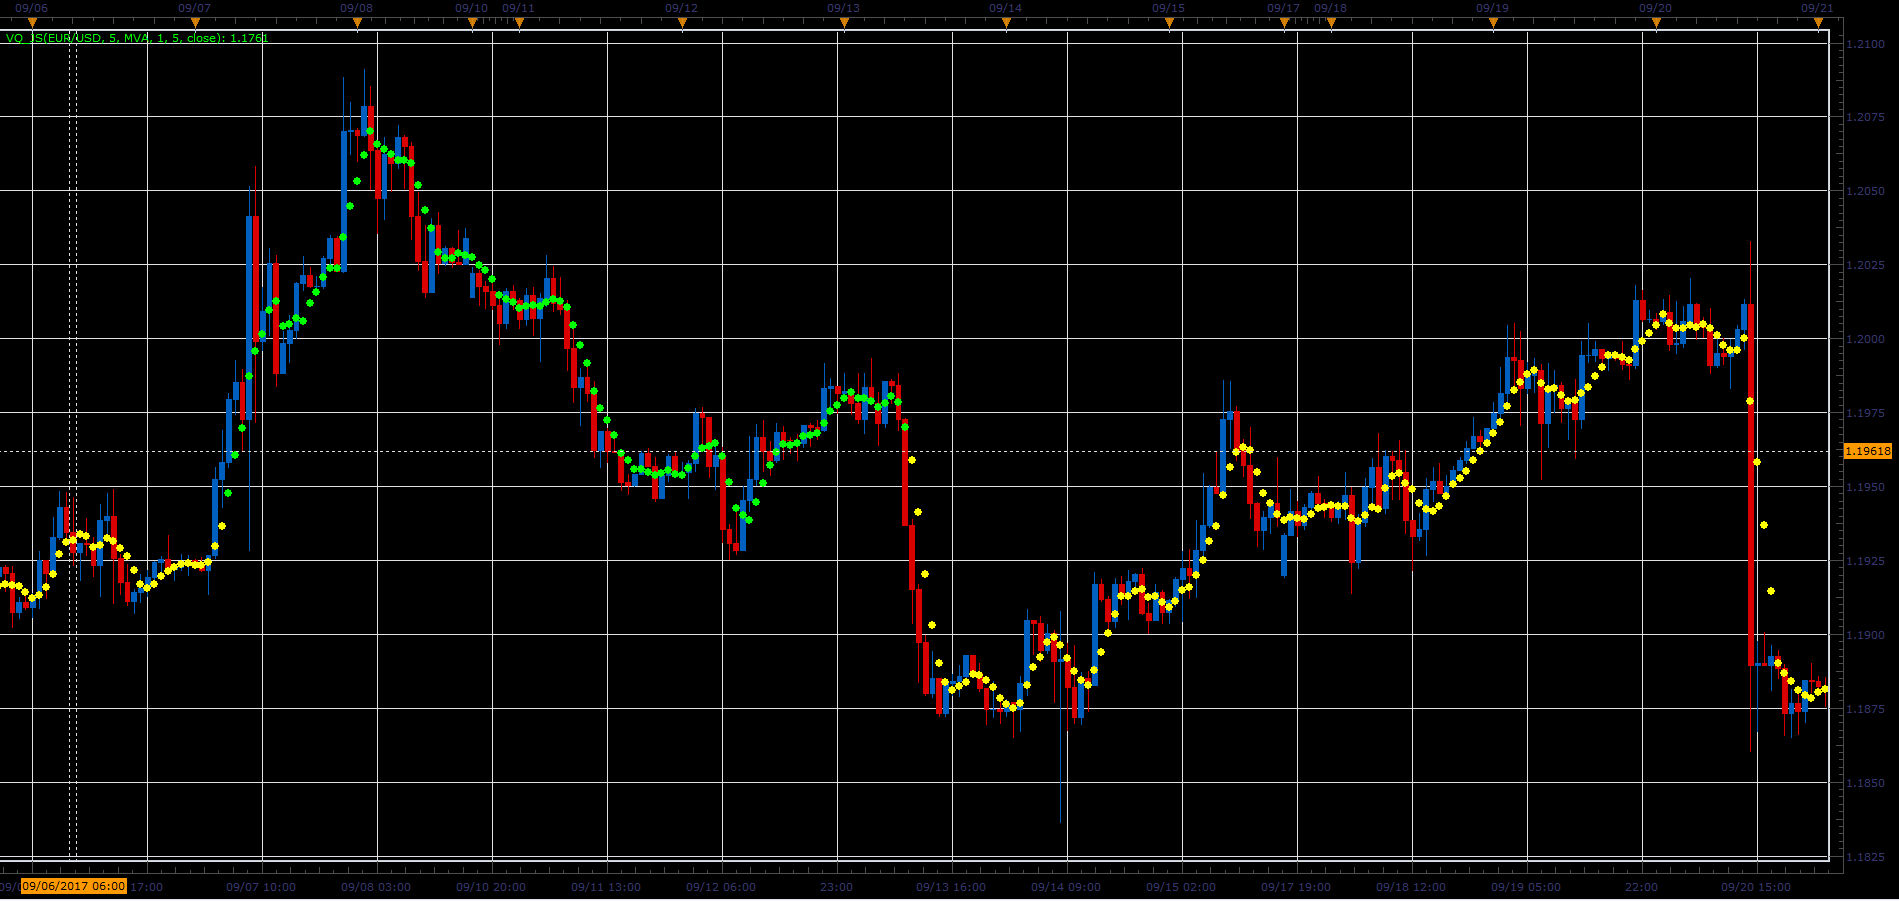Select the 1.1950 price axis label
The width and height of the screenshot is (1899, 901).
tap(1866, 487)
